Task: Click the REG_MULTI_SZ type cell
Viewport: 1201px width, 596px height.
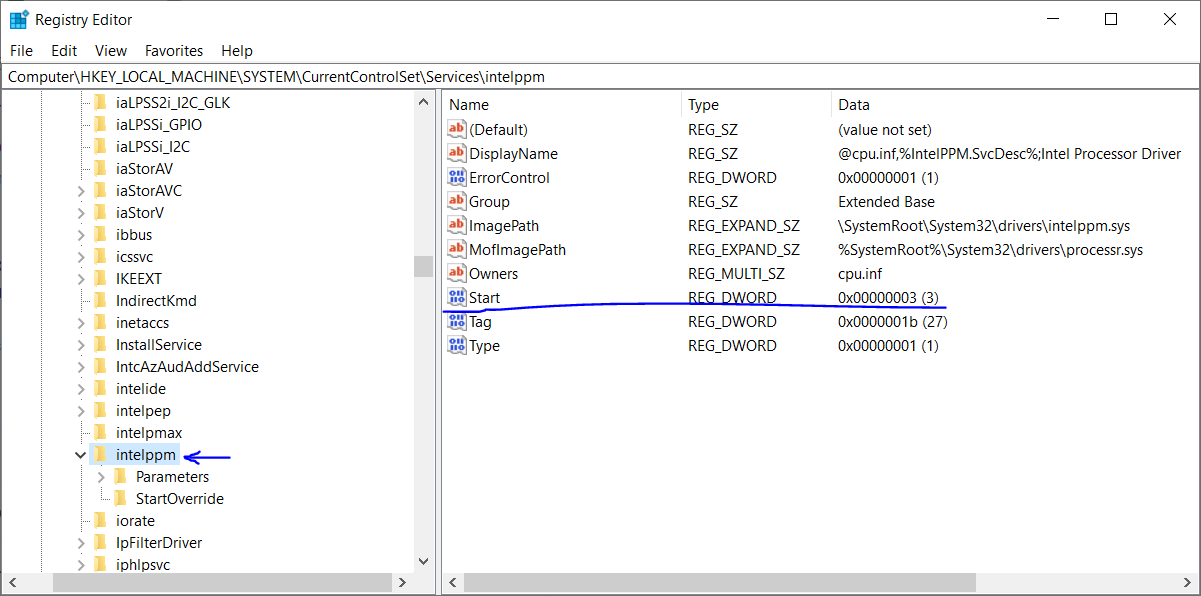Action: tap(736, 273)
